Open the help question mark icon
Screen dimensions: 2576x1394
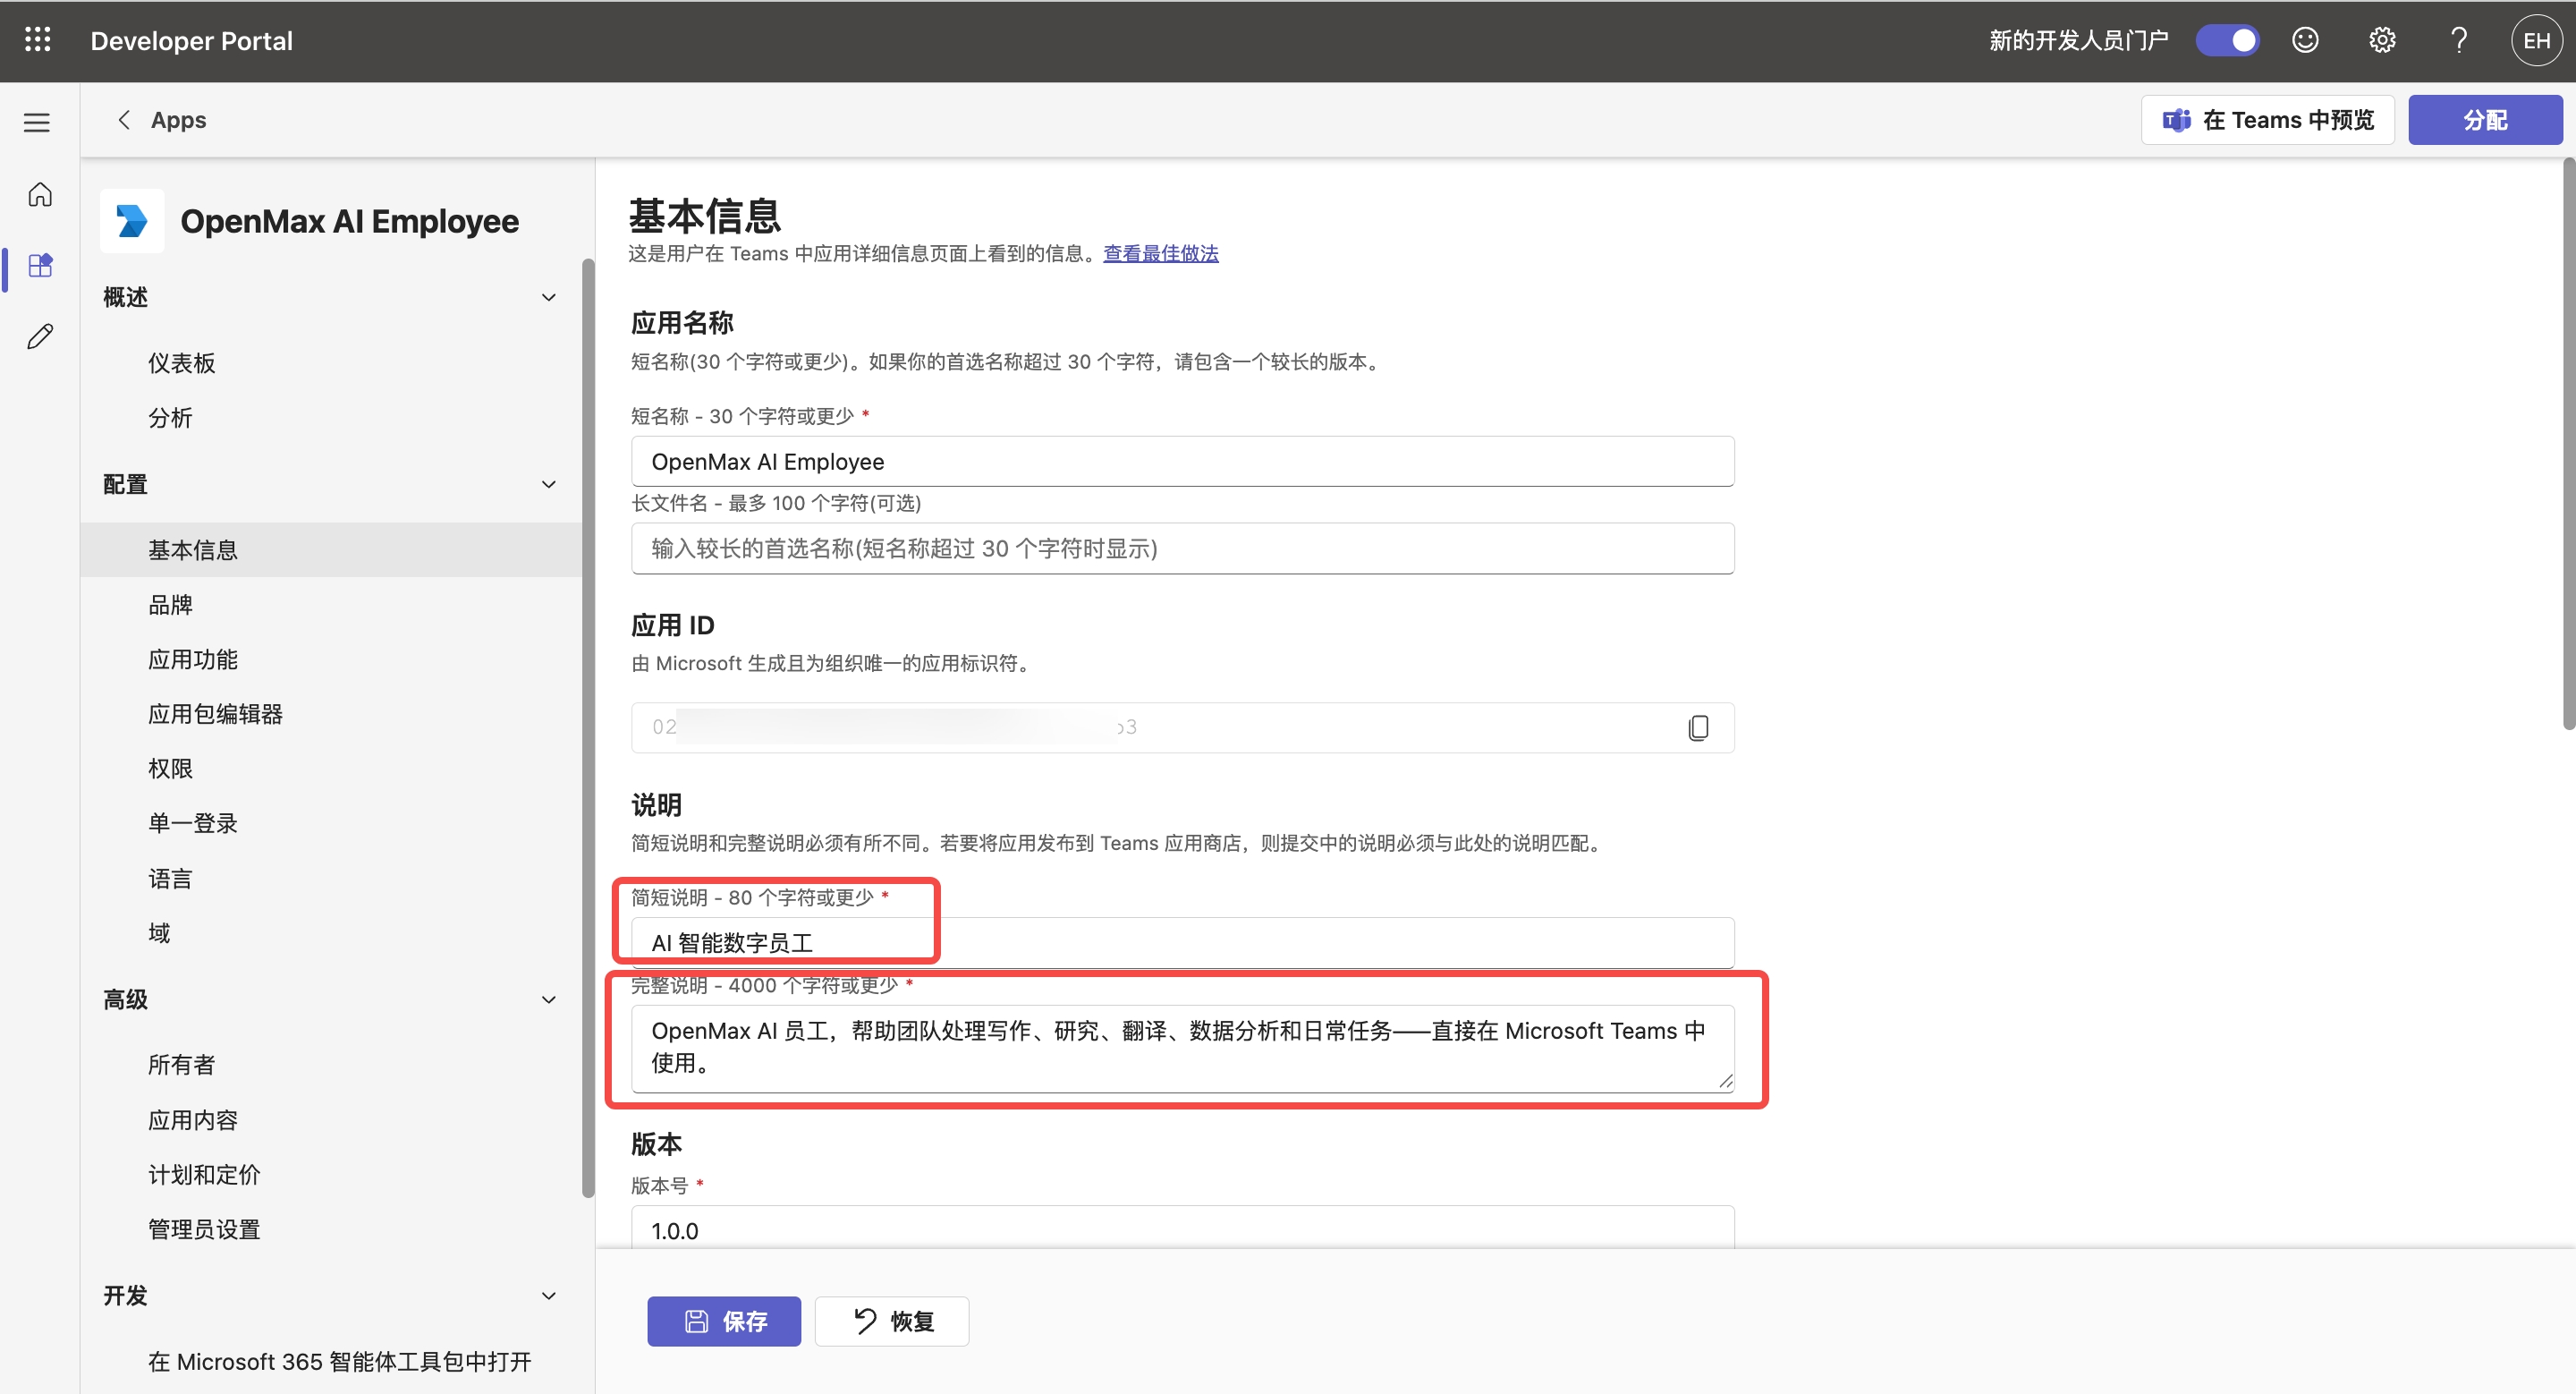(2458, 40)
